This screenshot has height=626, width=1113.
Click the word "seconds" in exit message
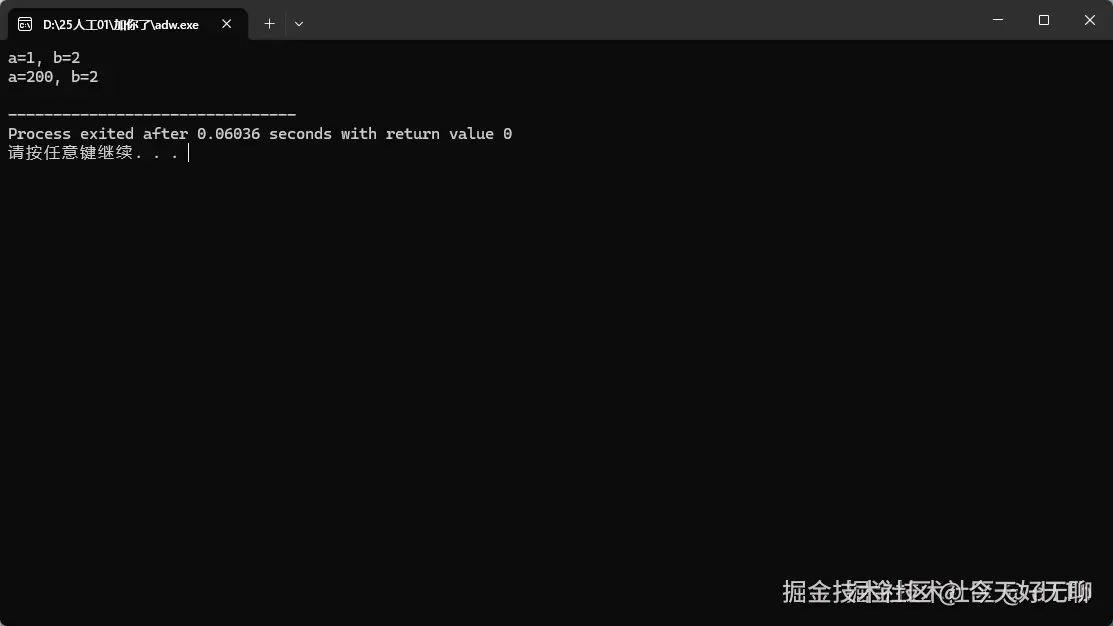point(300,133)
